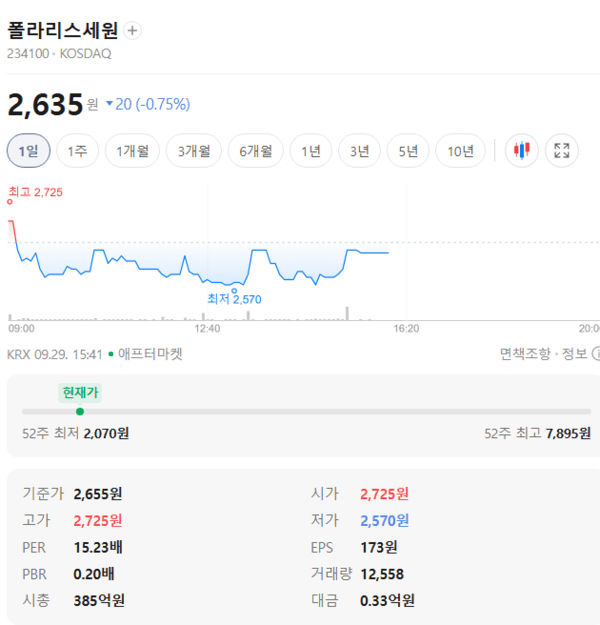Expand chart to fullscreen
Viewport: 600px width, 625px height.
562,151
